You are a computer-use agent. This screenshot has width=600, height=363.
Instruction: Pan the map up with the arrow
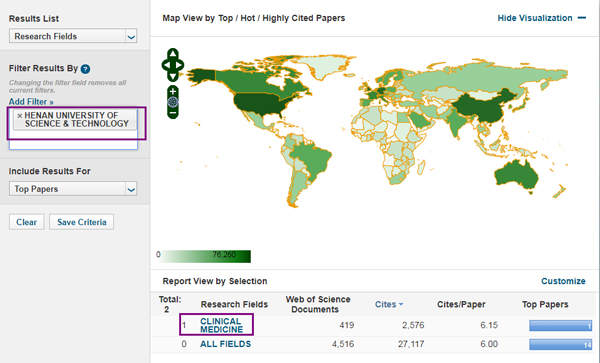173,54
